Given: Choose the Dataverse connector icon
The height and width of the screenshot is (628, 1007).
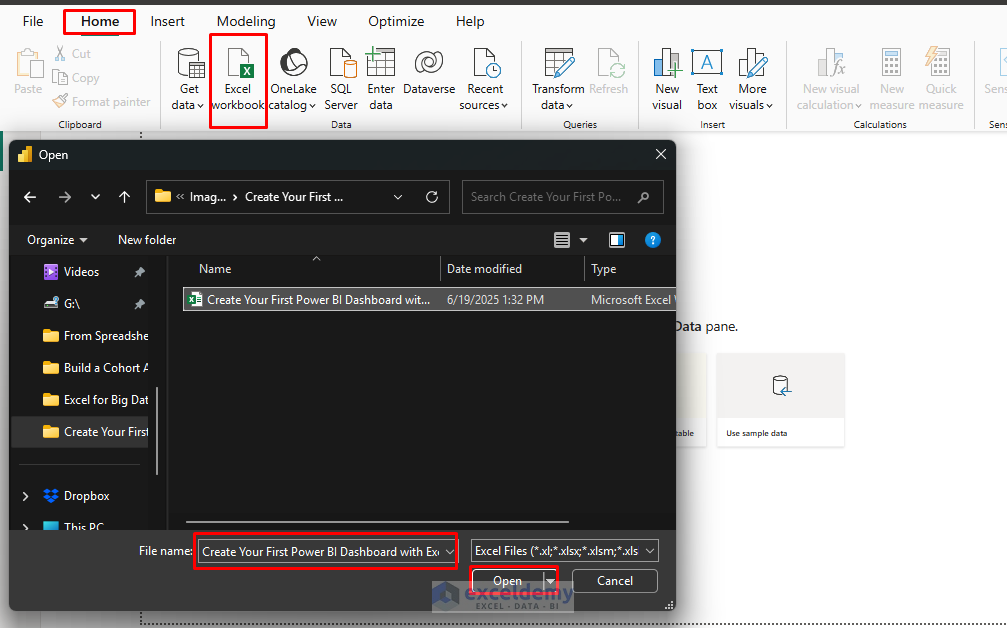Looking at the screenshot, I should pos(429,63).
